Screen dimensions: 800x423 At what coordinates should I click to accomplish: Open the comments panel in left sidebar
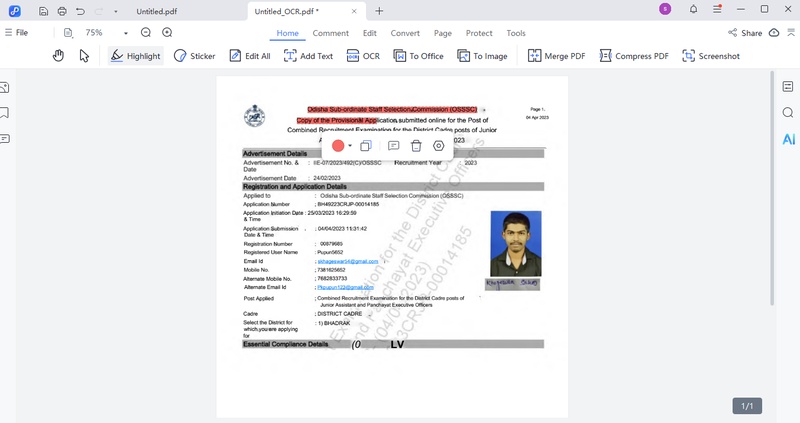tap(5, 139)
